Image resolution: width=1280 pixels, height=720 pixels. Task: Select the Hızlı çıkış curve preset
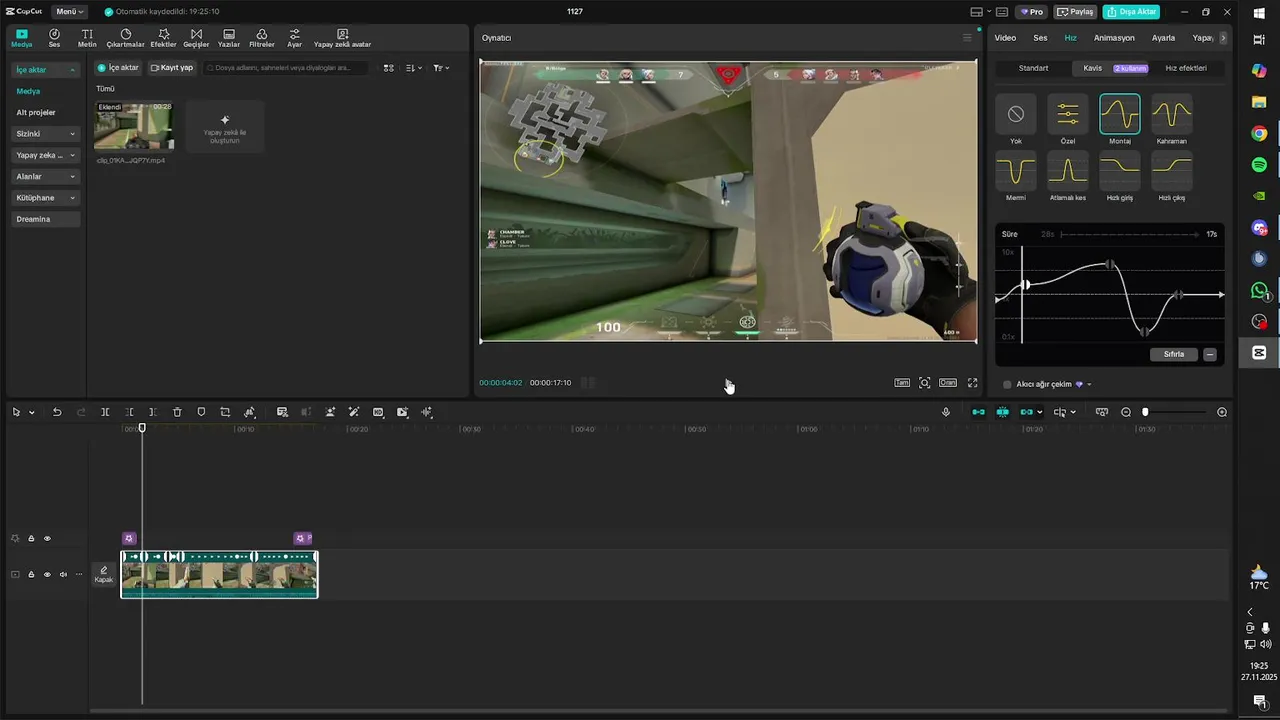click(1172, 176)
